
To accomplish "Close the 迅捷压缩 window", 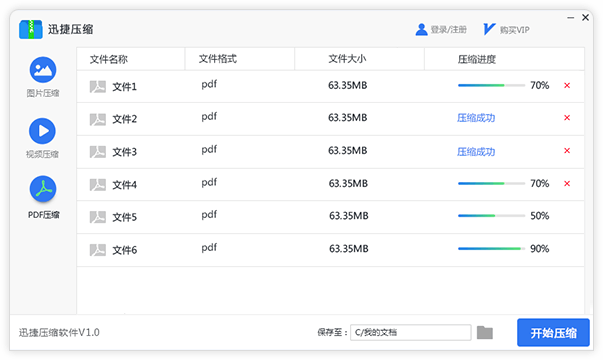I will pyautogui.click(x=585, y=17).
